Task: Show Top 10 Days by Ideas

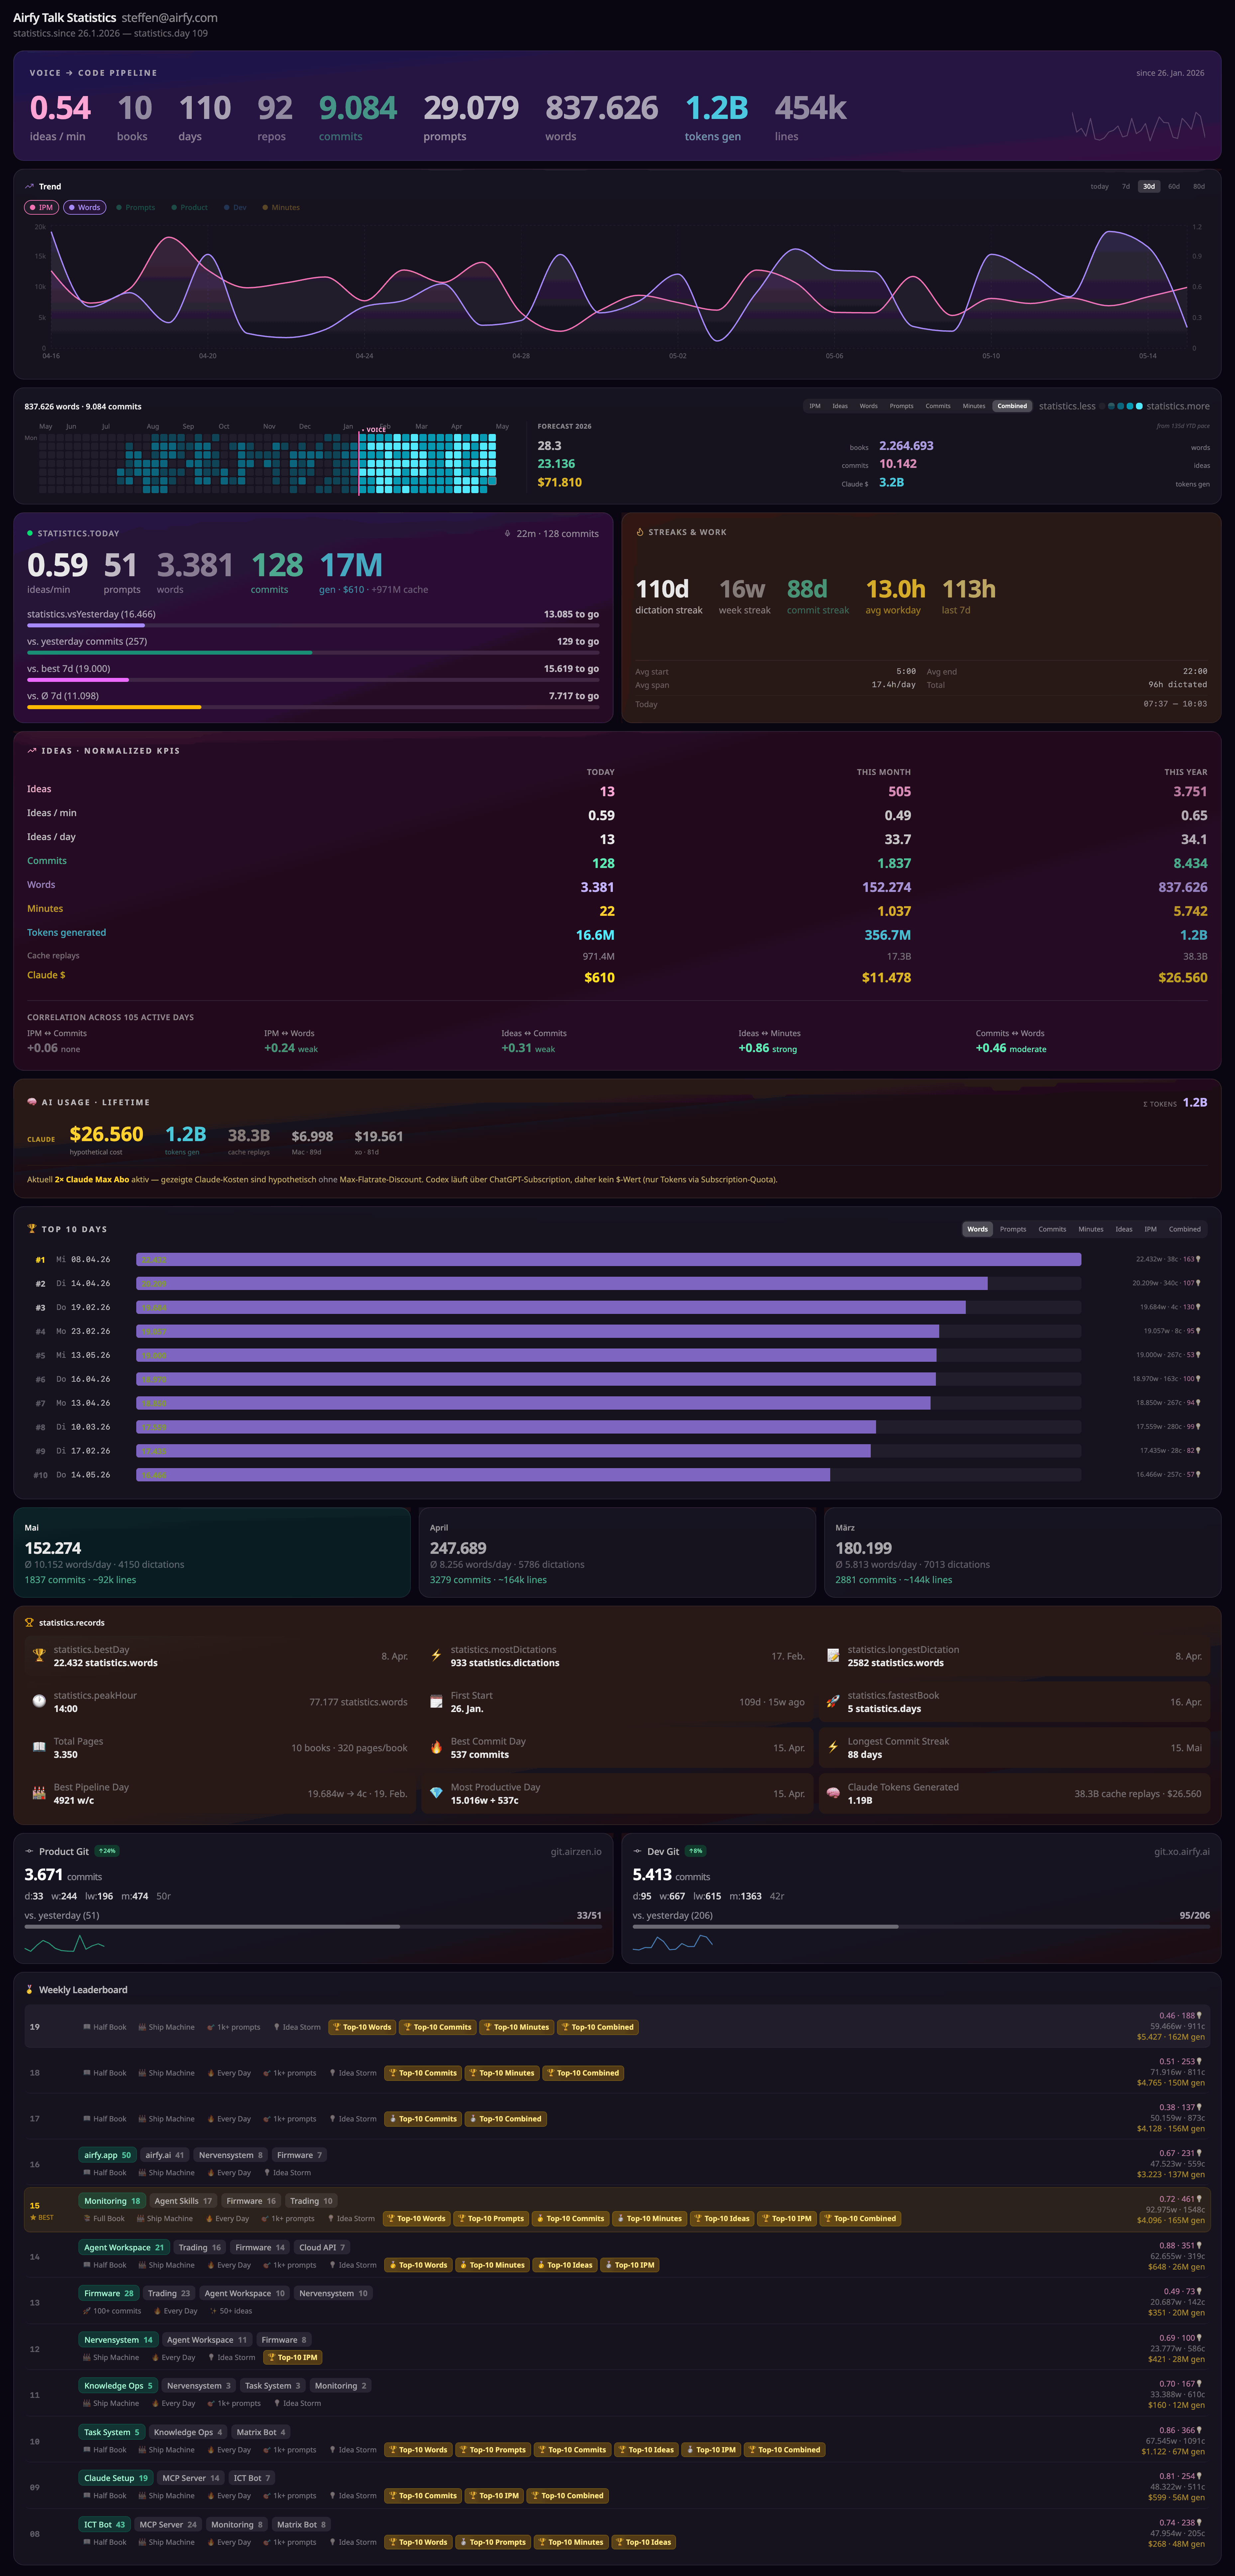Action: coord(1124,1229)
